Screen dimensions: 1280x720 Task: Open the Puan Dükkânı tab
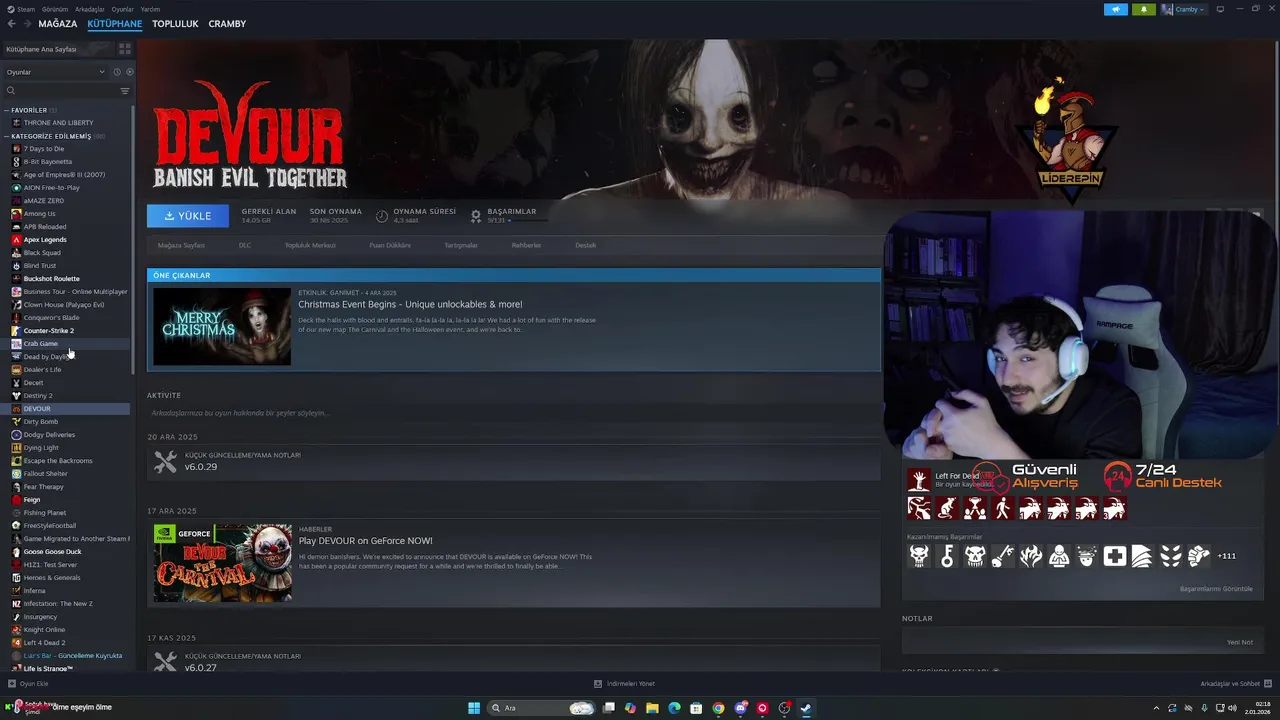(390, 245)
